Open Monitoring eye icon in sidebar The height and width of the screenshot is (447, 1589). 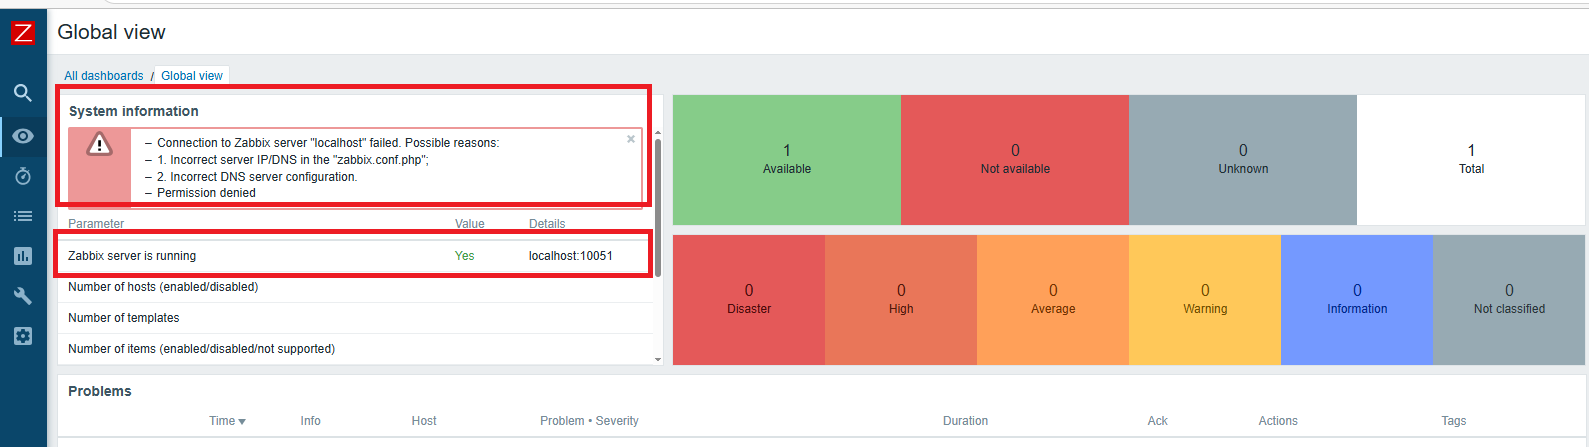coord(23,136)
